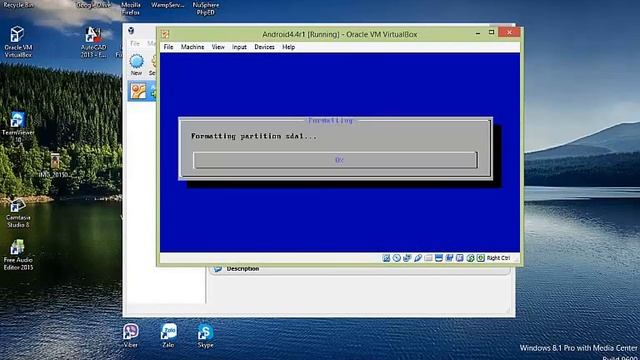Select the Viber desktop shortcut

tap(131, 336)
